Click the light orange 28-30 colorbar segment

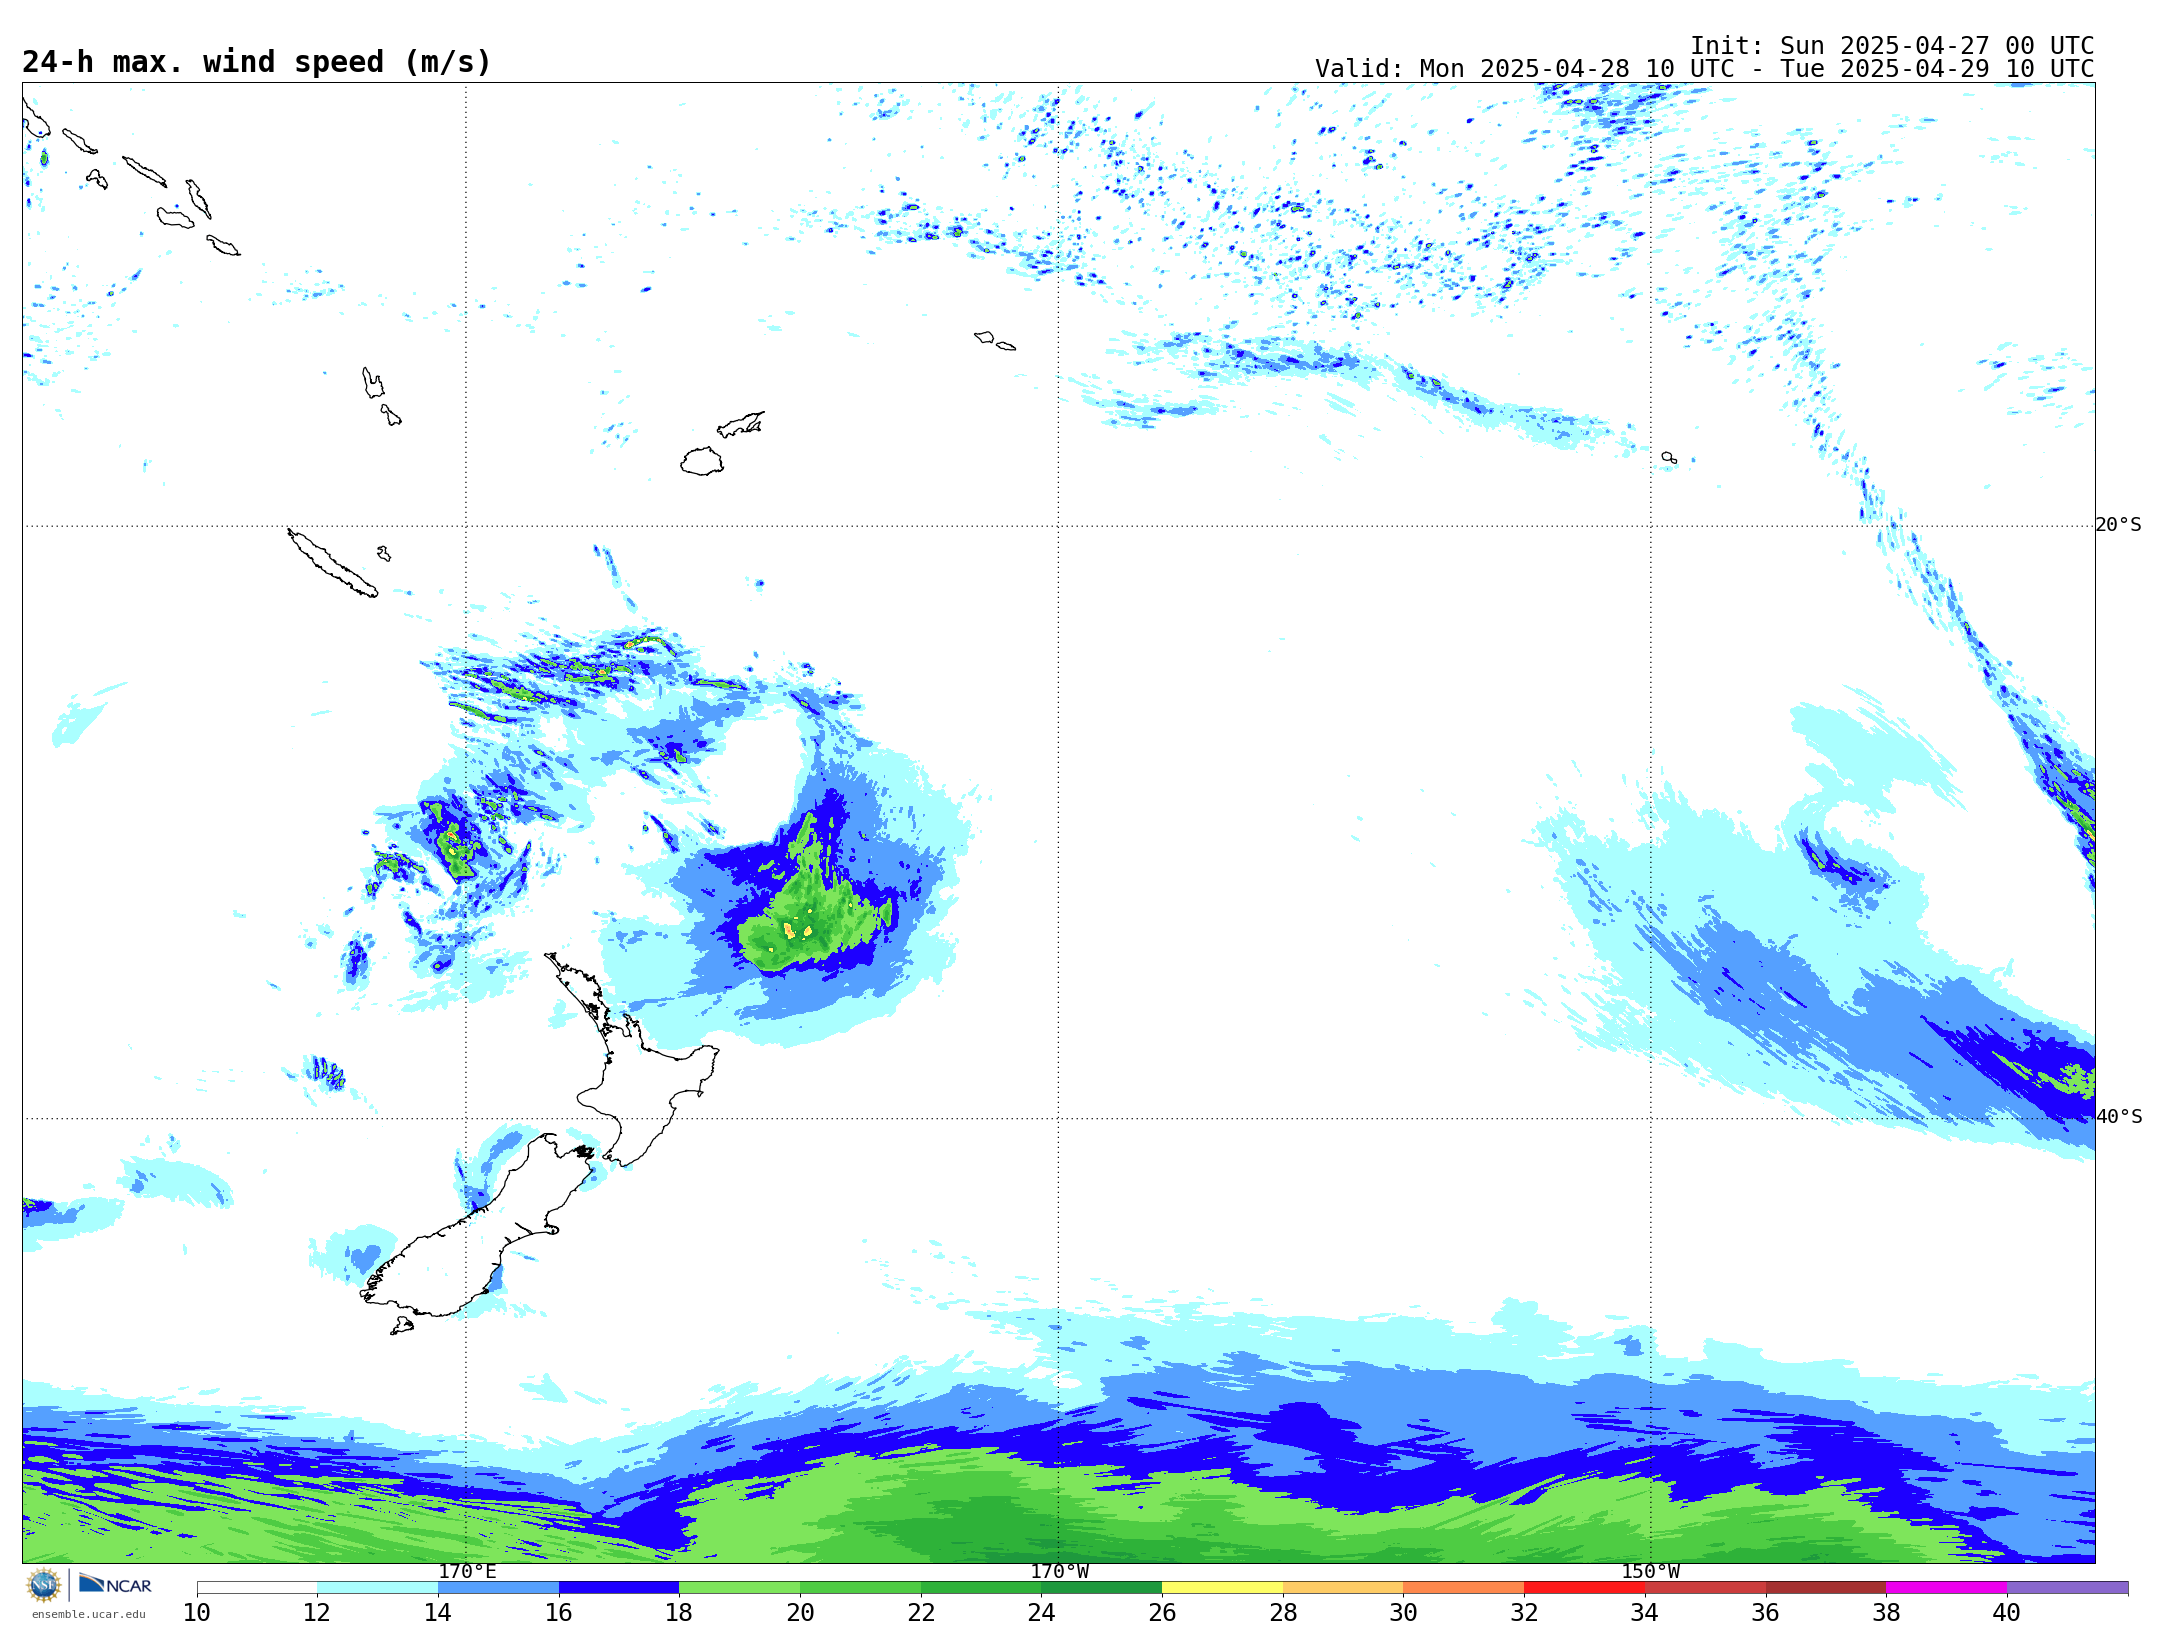click(1343, 1587)
